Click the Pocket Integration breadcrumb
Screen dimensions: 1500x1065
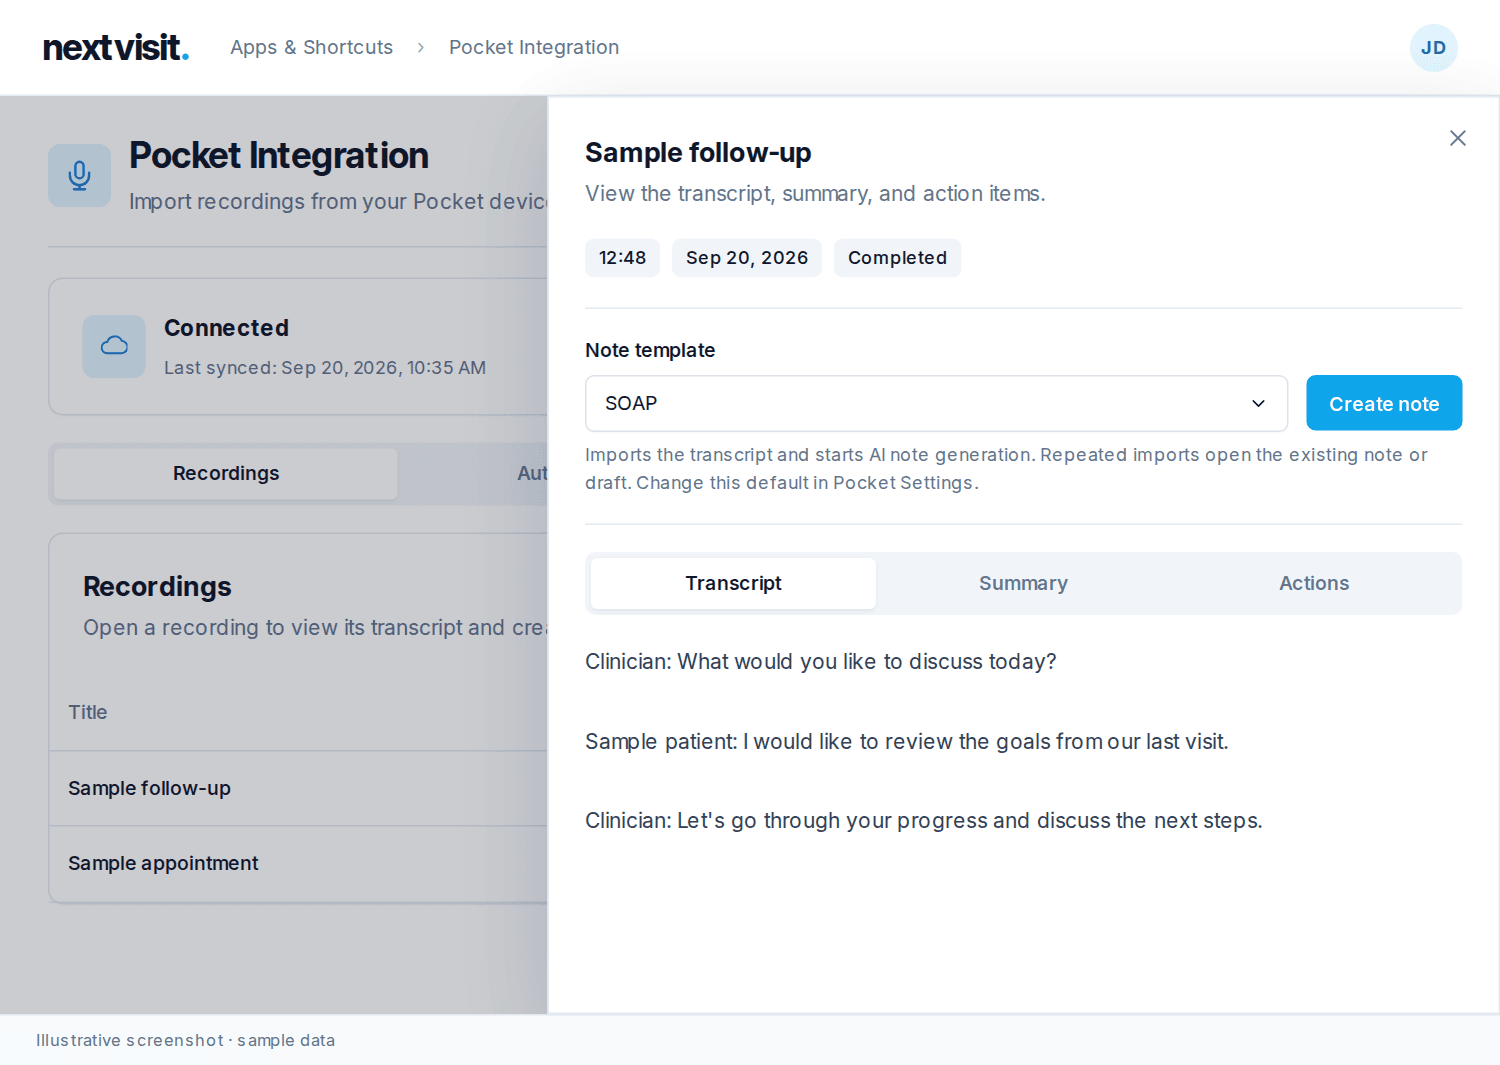coord(534,48)
